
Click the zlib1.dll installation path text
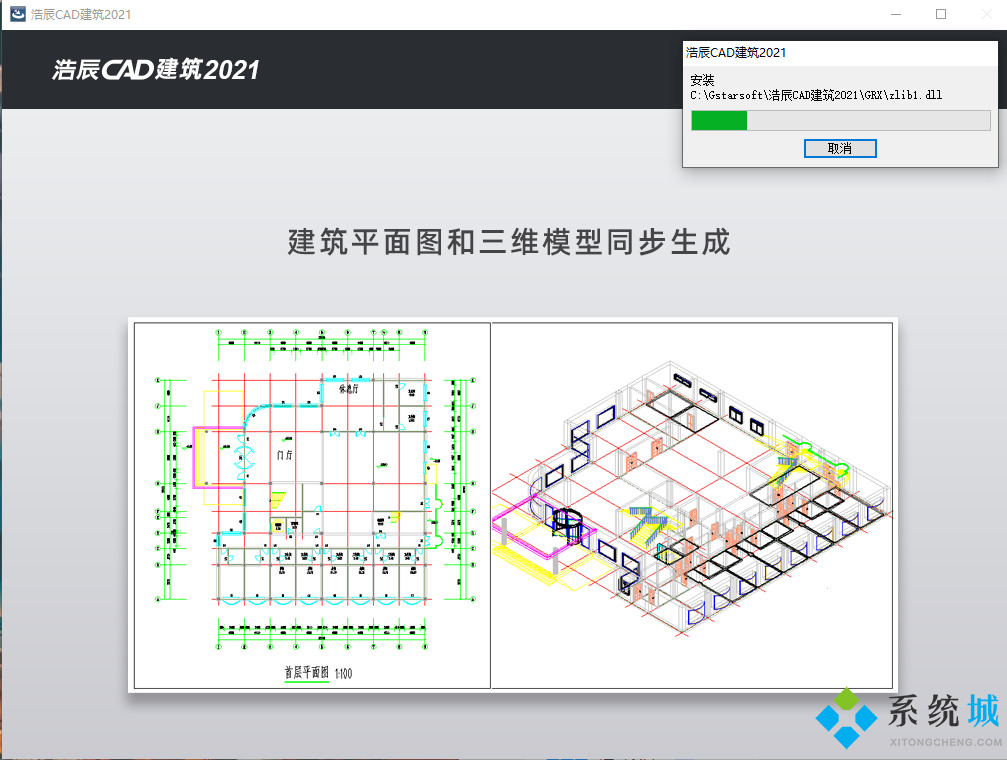pyautogui.click(x=816, y=95)
